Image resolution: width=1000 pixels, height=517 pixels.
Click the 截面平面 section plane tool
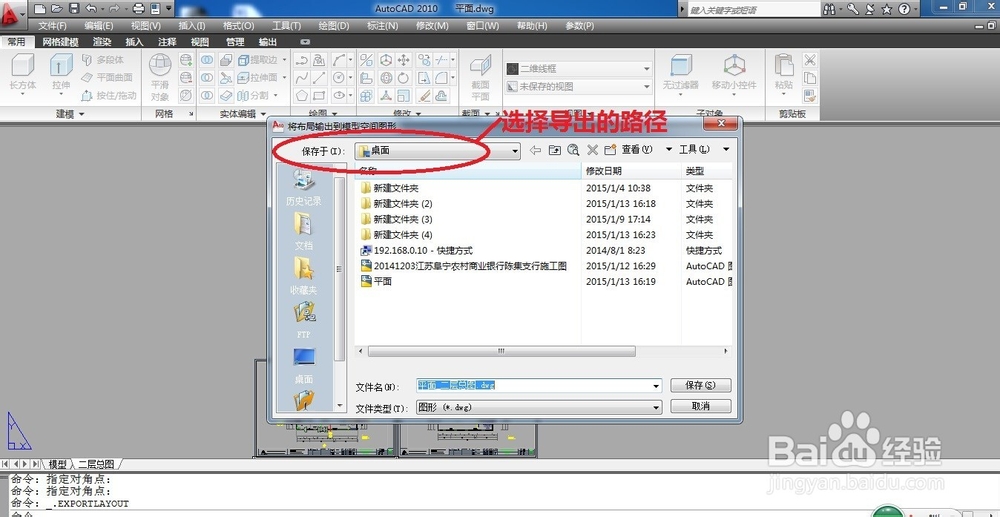[480, 78]
